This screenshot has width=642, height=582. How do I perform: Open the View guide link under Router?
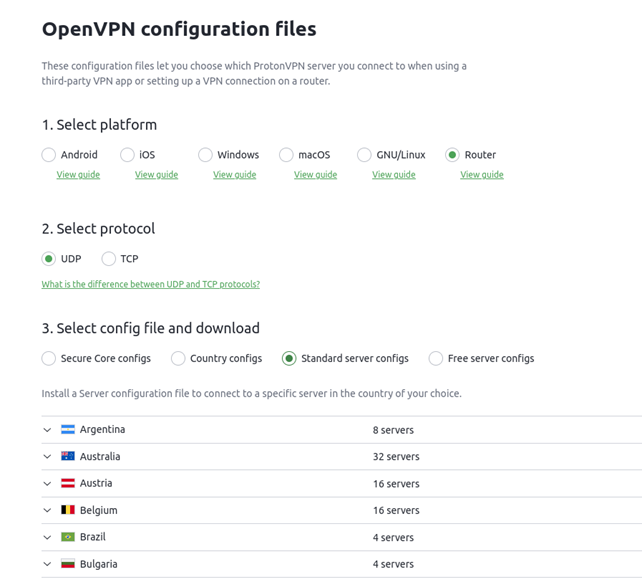click(482, 175)
